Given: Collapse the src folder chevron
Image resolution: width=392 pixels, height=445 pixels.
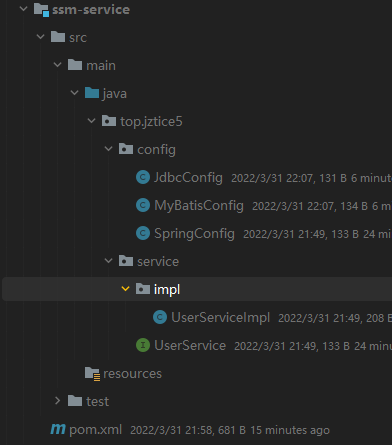Looking at the screenshot, I should pos(41,37).
